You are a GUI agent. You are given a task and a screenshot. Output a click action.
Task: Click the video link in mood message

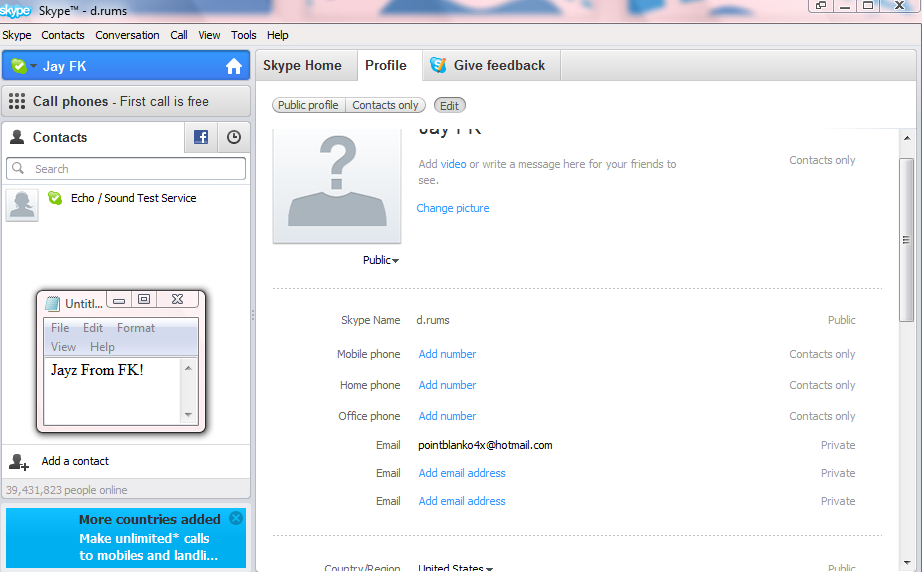(x=453, y=164)
